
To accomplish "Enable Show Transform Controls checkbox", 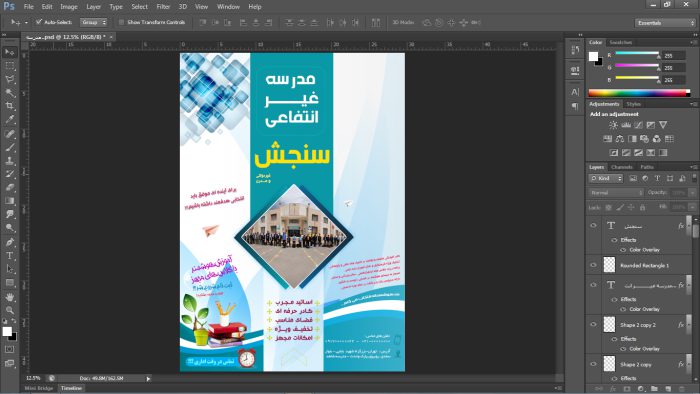I will 121,22.
